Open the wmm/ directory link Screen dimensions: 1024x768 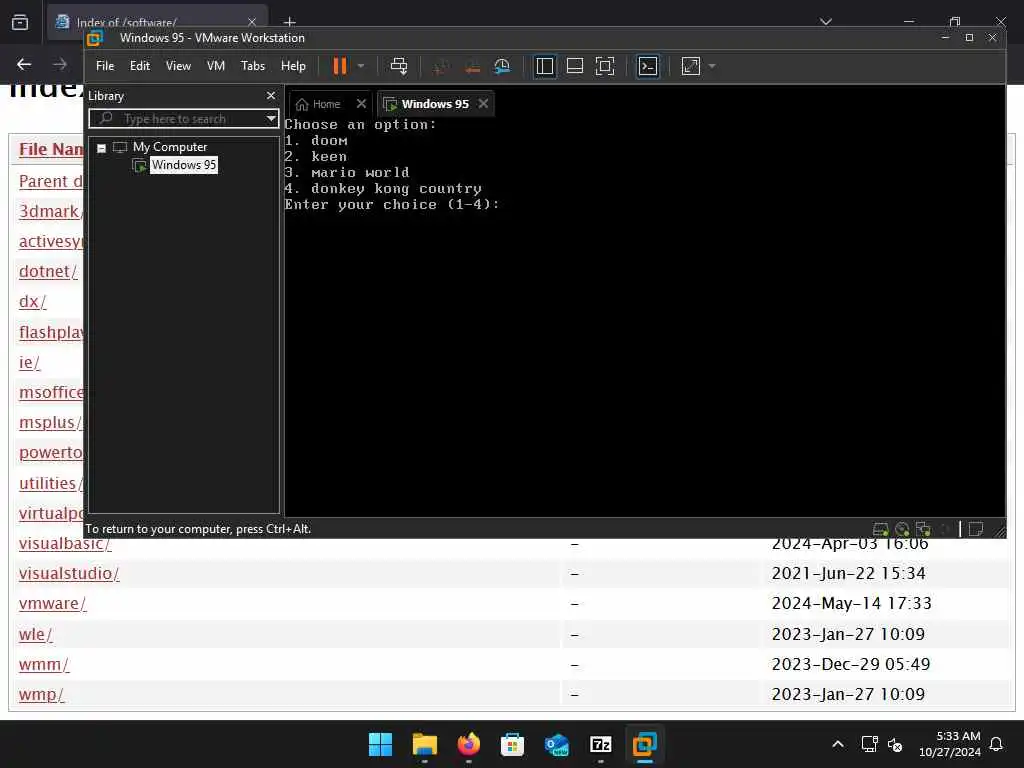pyautogui.click(x=44, y=664)
